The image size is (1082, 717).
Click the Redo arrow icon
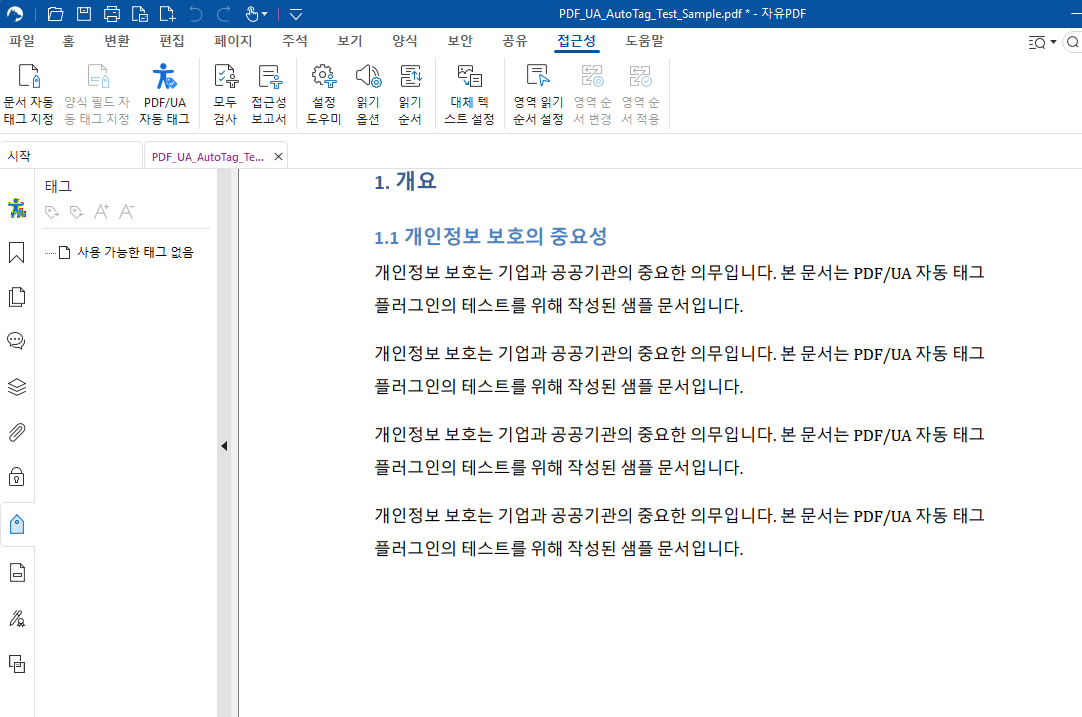pyautogui.click(x=224, y=14)
